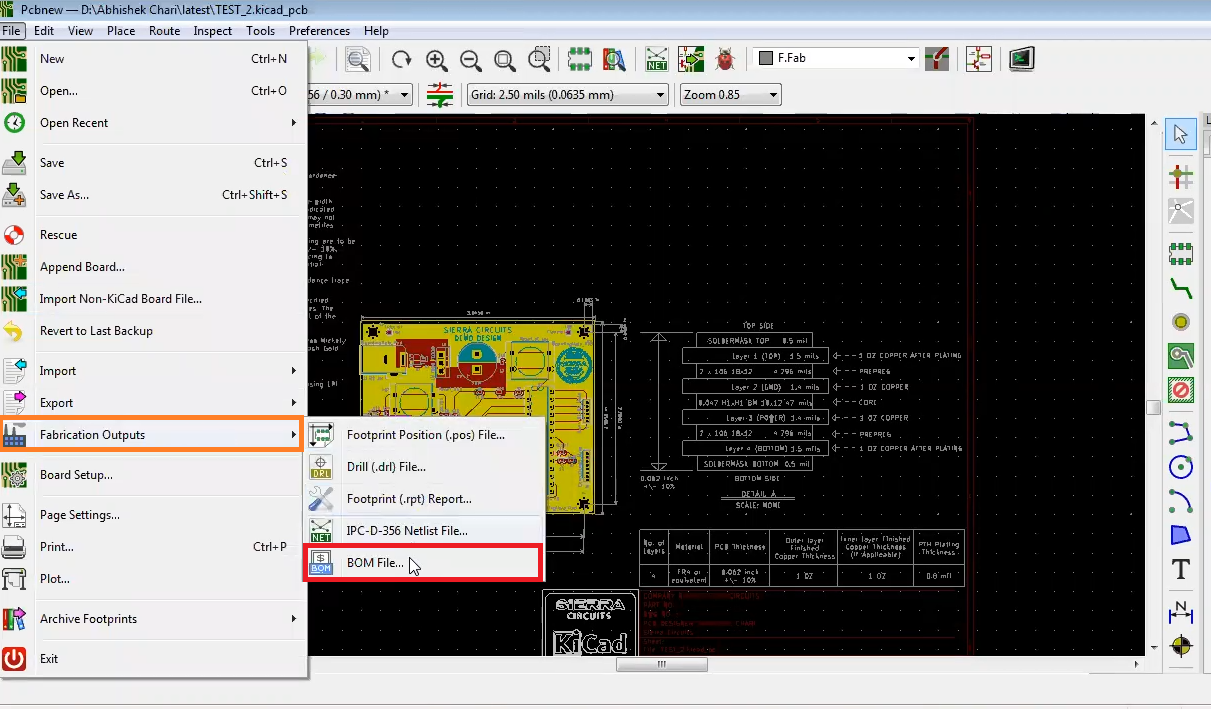Open the F.Fab layer dropdown

[x=910, y=59]
